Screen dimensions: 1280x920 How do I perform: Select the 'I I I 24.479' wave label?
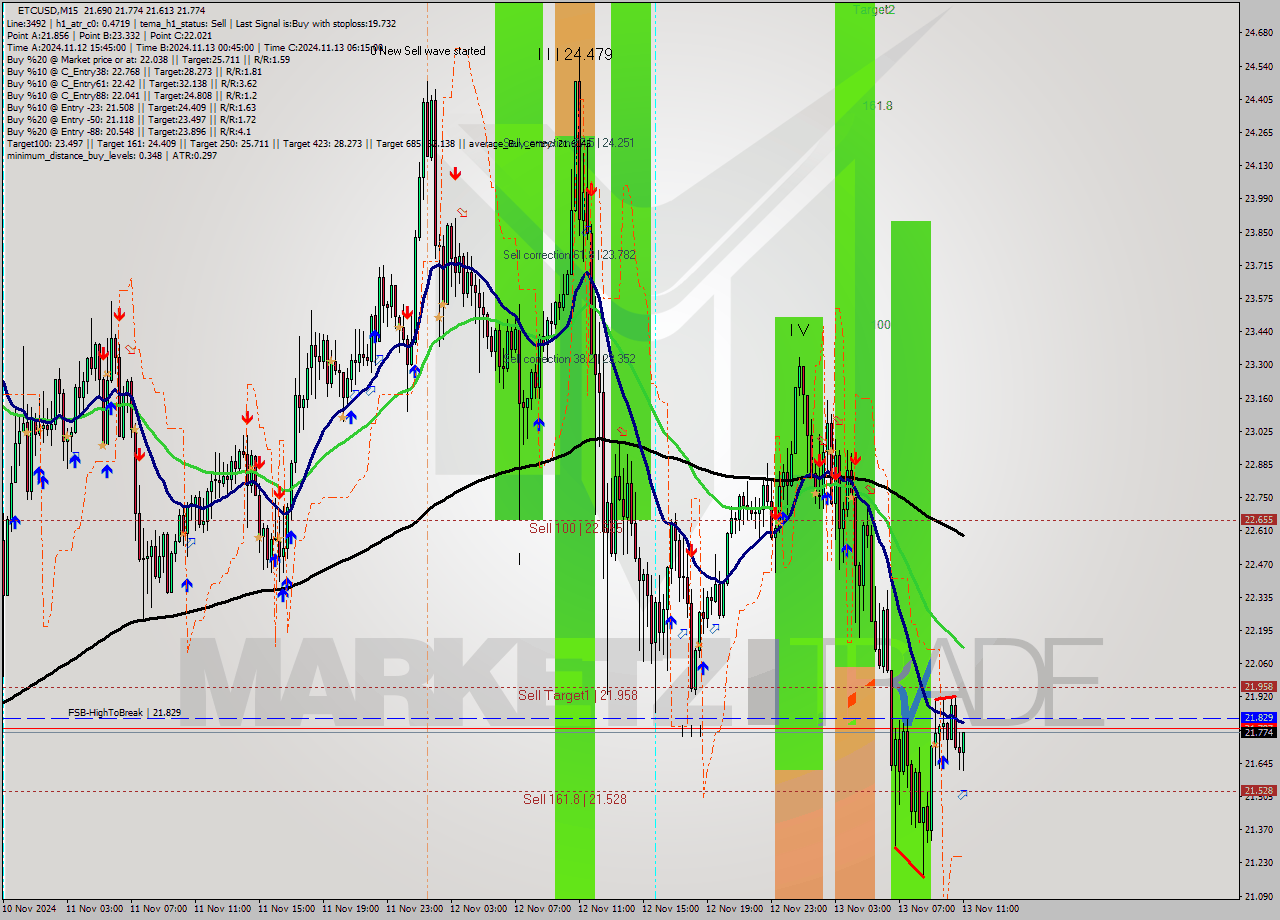pyautogui.click(x=575, y=54)
